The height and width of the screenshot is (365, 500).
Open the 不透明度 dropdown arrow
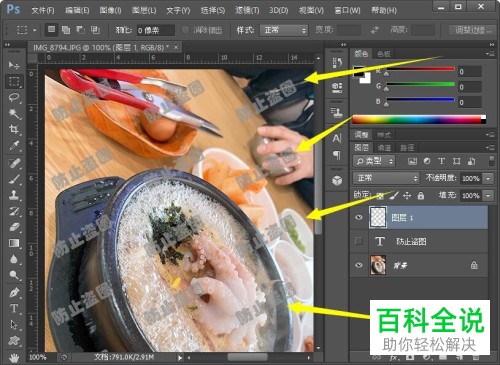pos(488,178)
